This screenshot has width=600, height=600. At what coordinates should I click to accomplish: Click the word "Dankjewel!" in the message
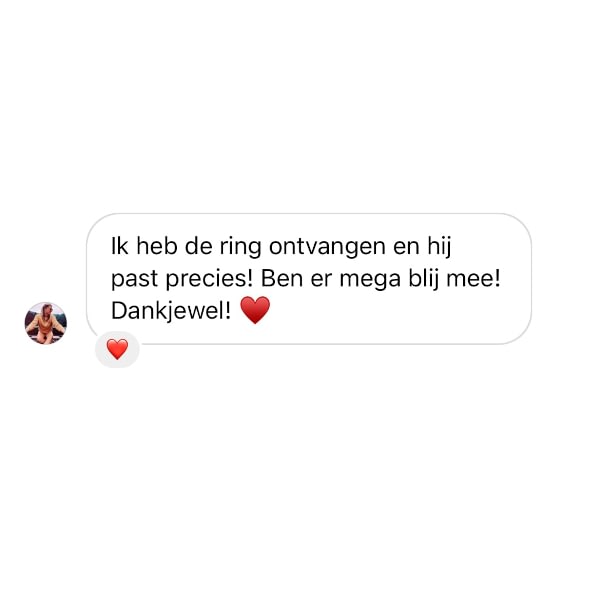tap(171, 311)
